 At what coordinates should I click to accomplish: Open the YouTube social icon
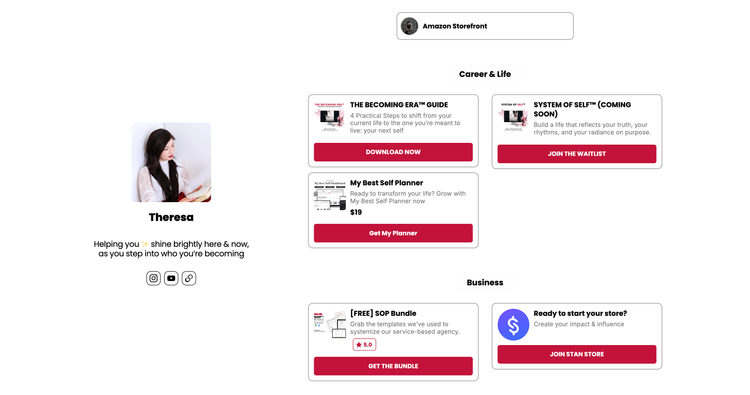171,278
